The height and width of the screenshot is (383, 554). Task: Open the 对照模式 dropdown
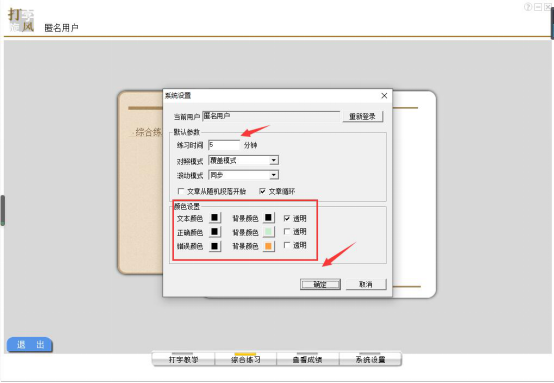click(x=243, y=160)
